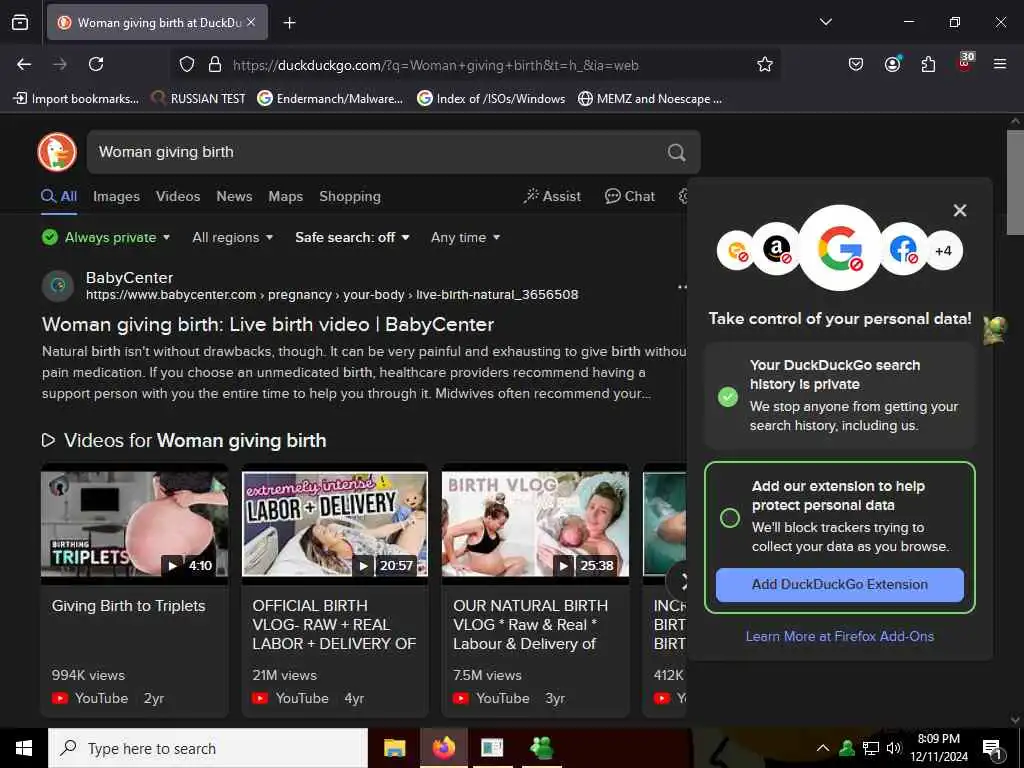1024x768 pixels.
Task: Click the green checkmark for private search history
Action: coord(728,396)
